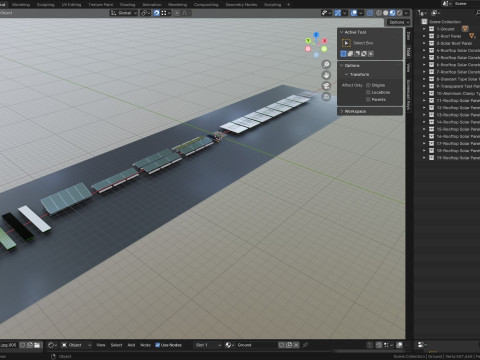Switch to the Geometry Nodes workspace tab
This screenshot has height=360, width=480.
241,5
